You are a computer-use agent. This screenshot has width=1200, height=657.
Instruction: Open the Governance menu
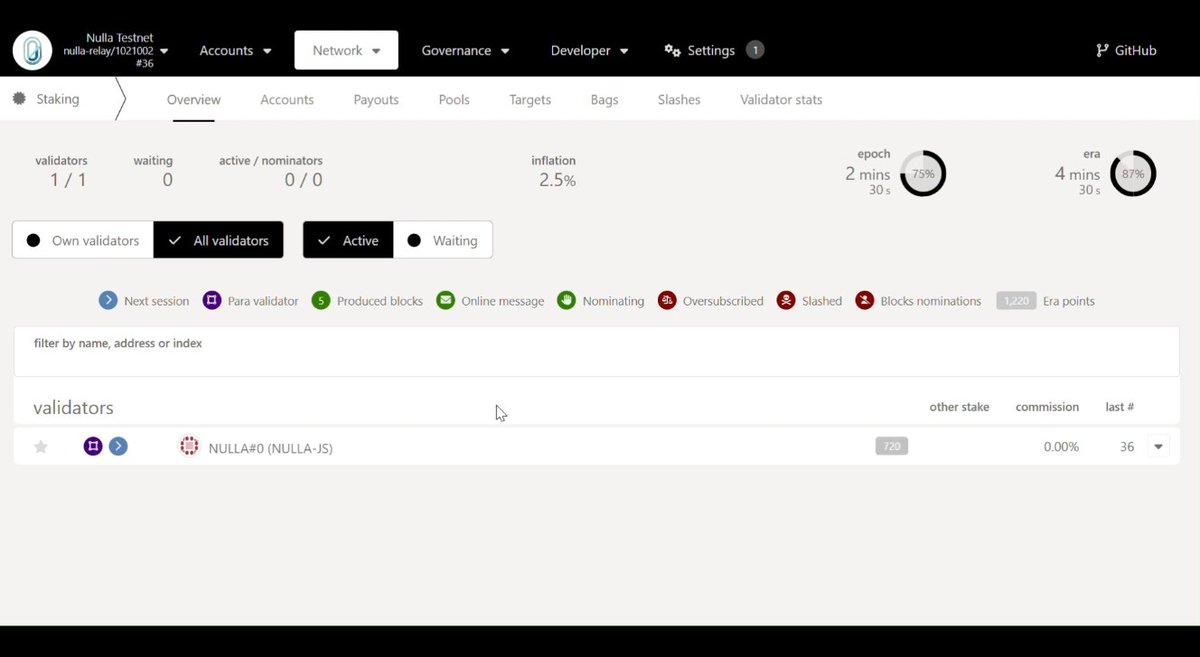click(465, 50)
